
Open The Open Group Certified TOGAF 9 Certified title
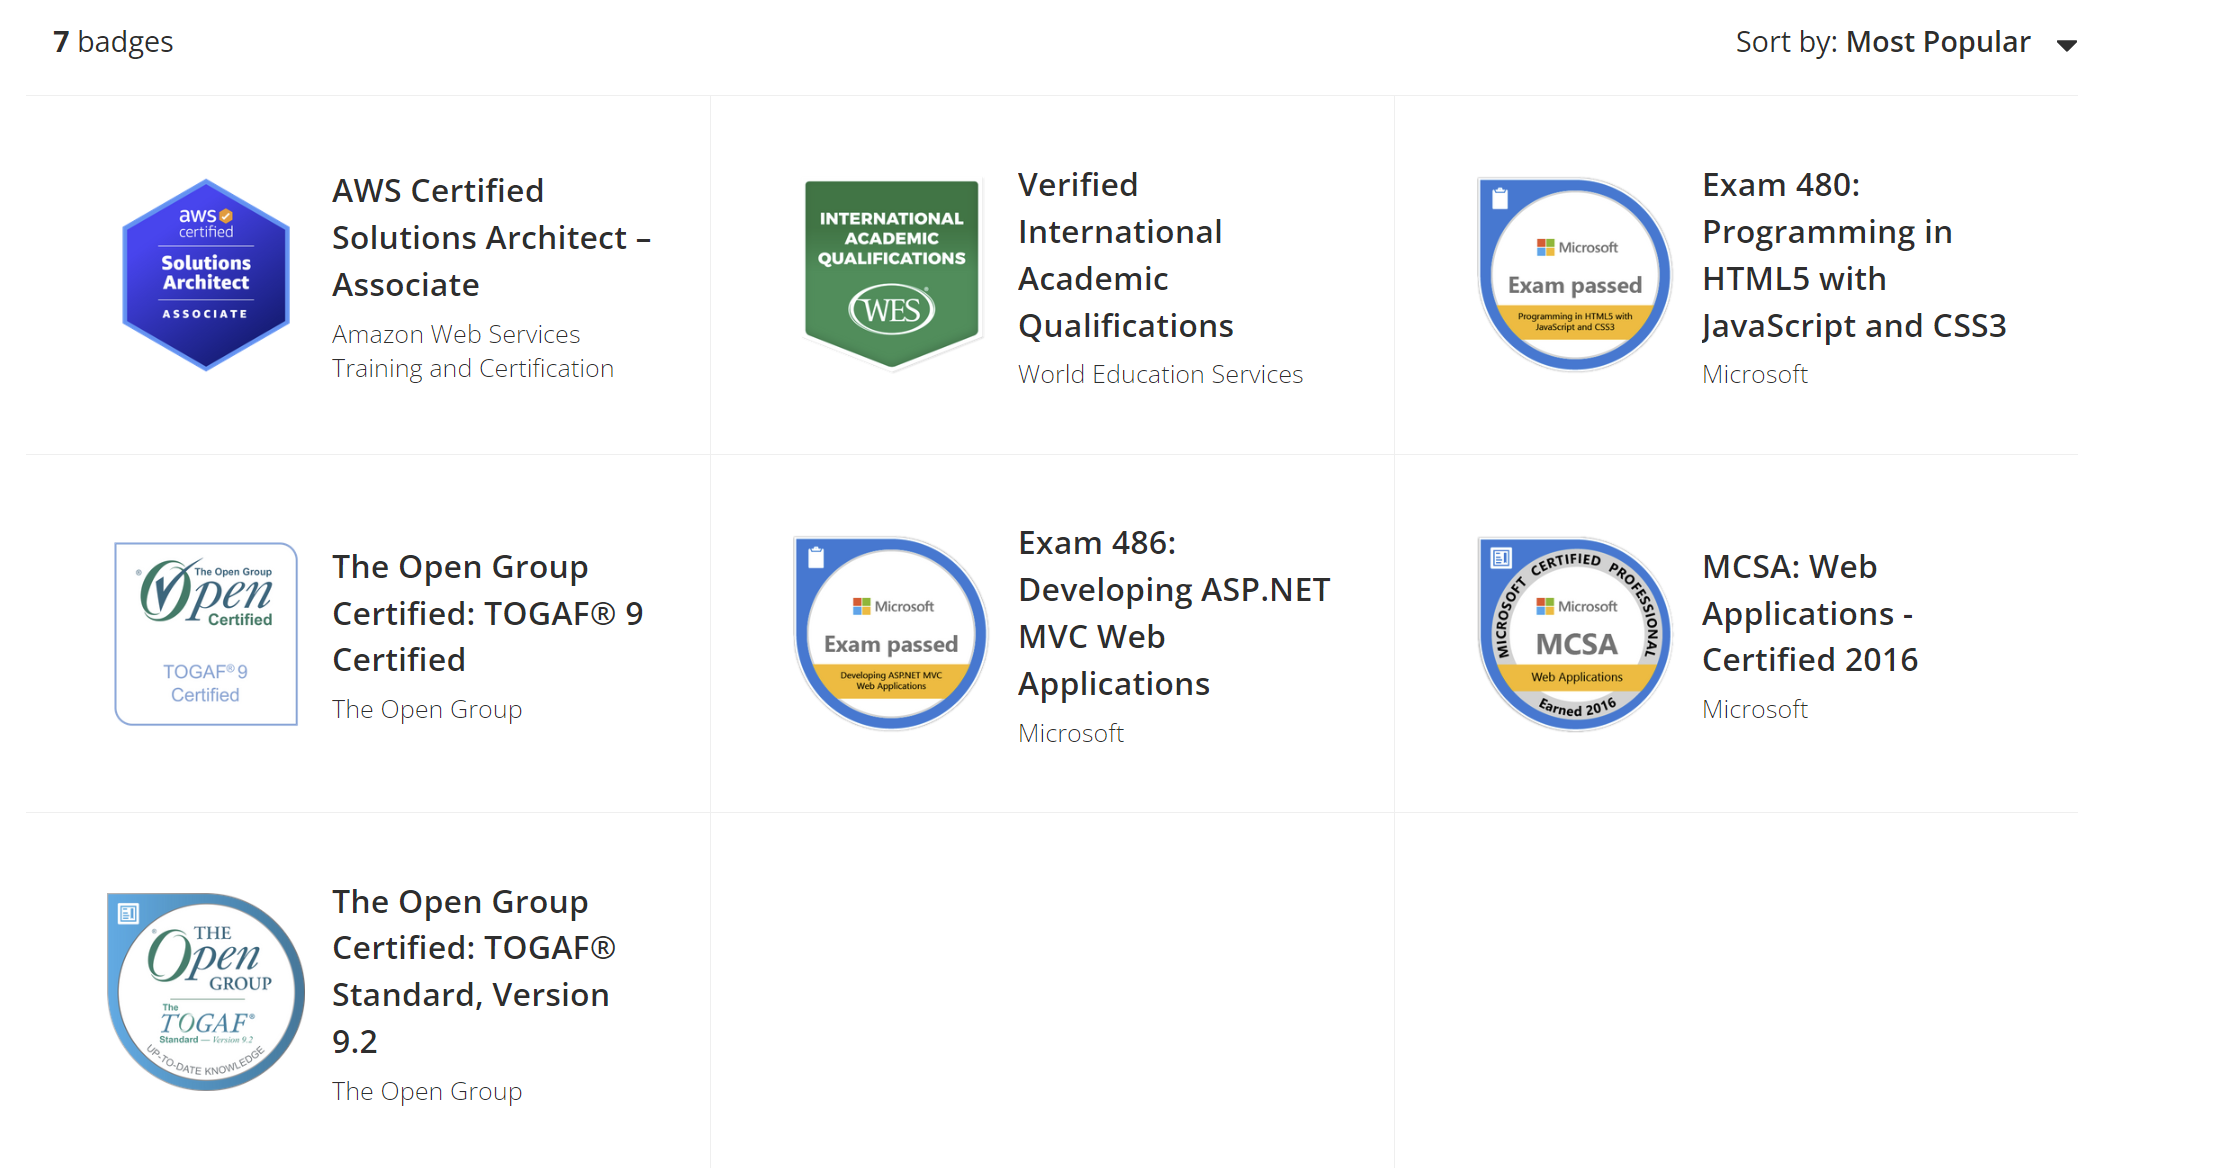coord(488,613)
